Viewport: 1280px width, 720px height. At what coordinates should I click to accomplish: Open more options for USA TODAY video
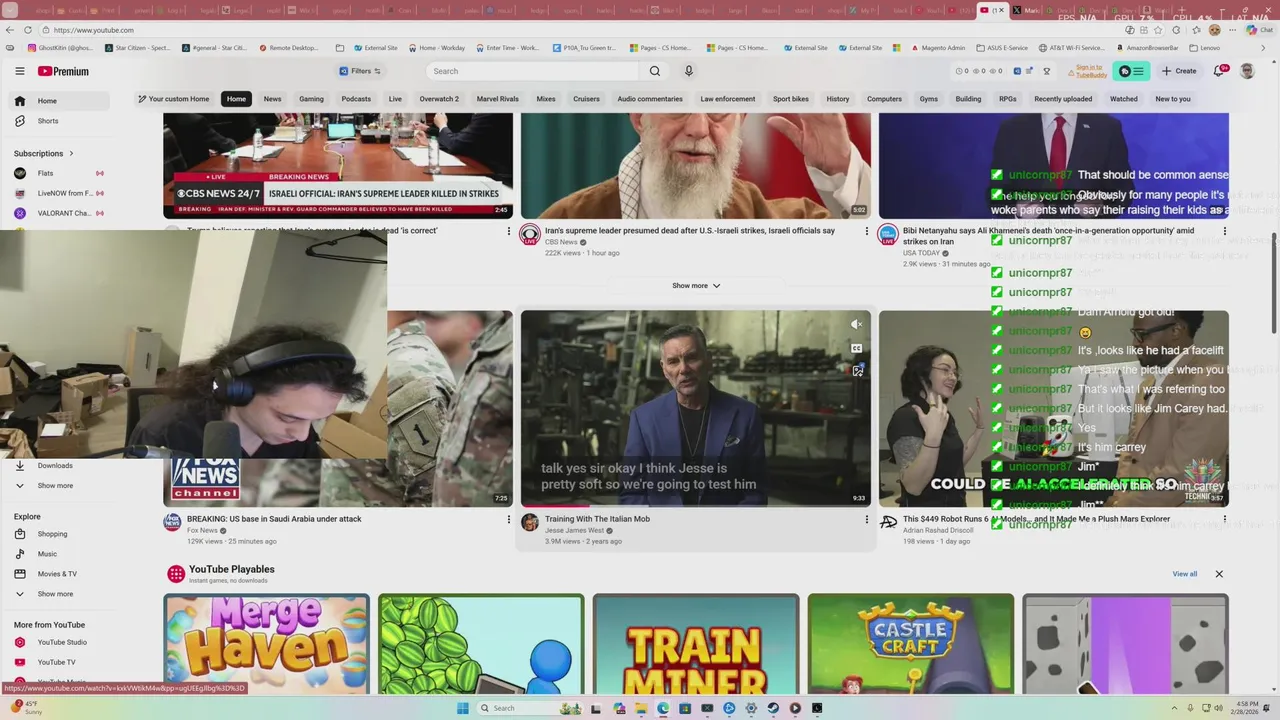click(1224, 231)
